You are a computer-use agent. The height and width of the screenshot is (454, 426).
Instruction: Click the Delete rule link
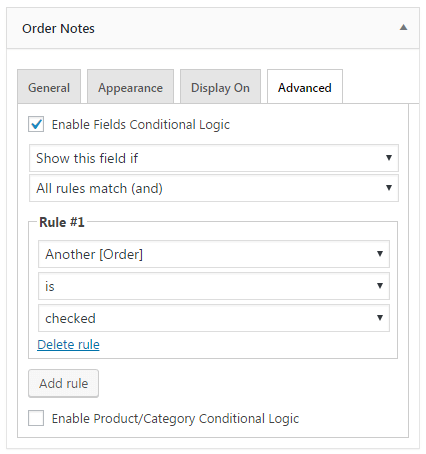(x=68, y=344)
